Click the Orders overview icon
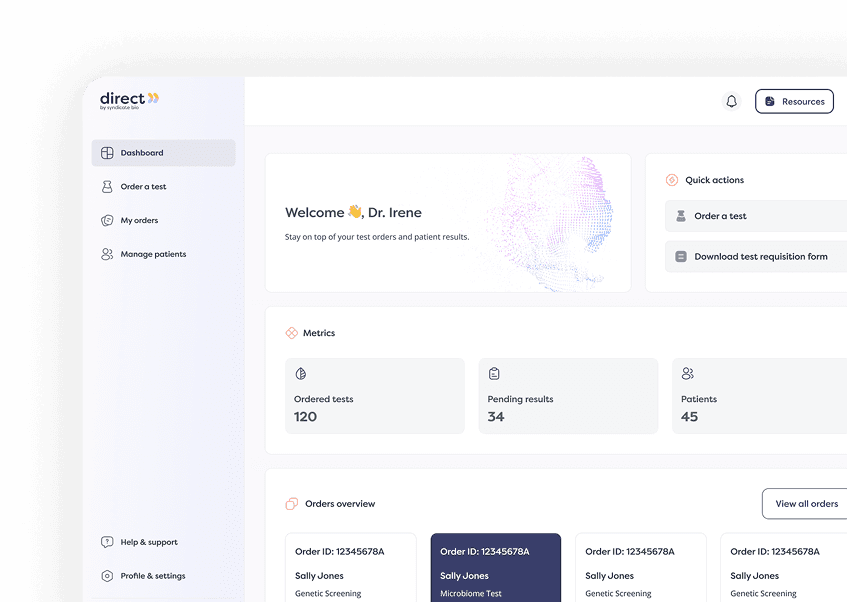Image resolution: width=847 pixels, height=602 pixels. point(291,504)
